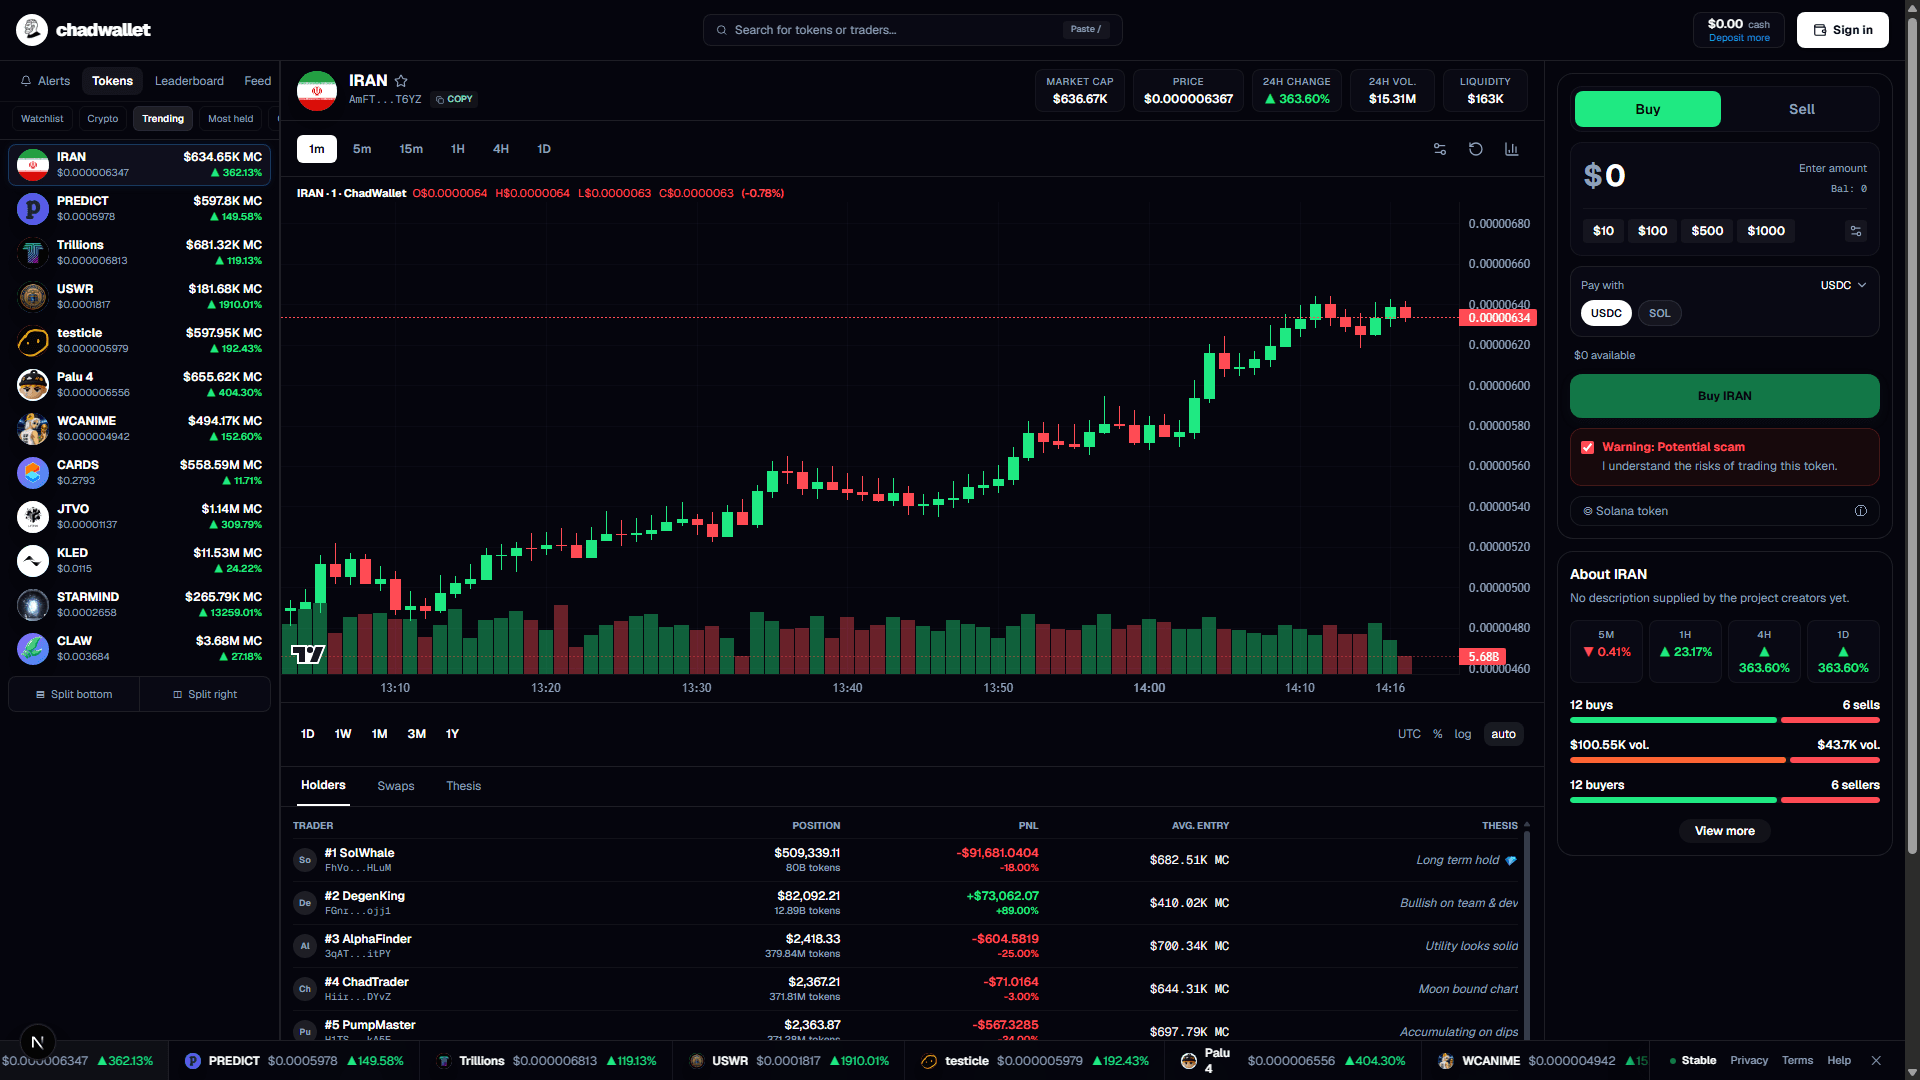Open the TradingView logo on chart
This screenshot has width=1920, height=1080.
(x=308, y=654)
